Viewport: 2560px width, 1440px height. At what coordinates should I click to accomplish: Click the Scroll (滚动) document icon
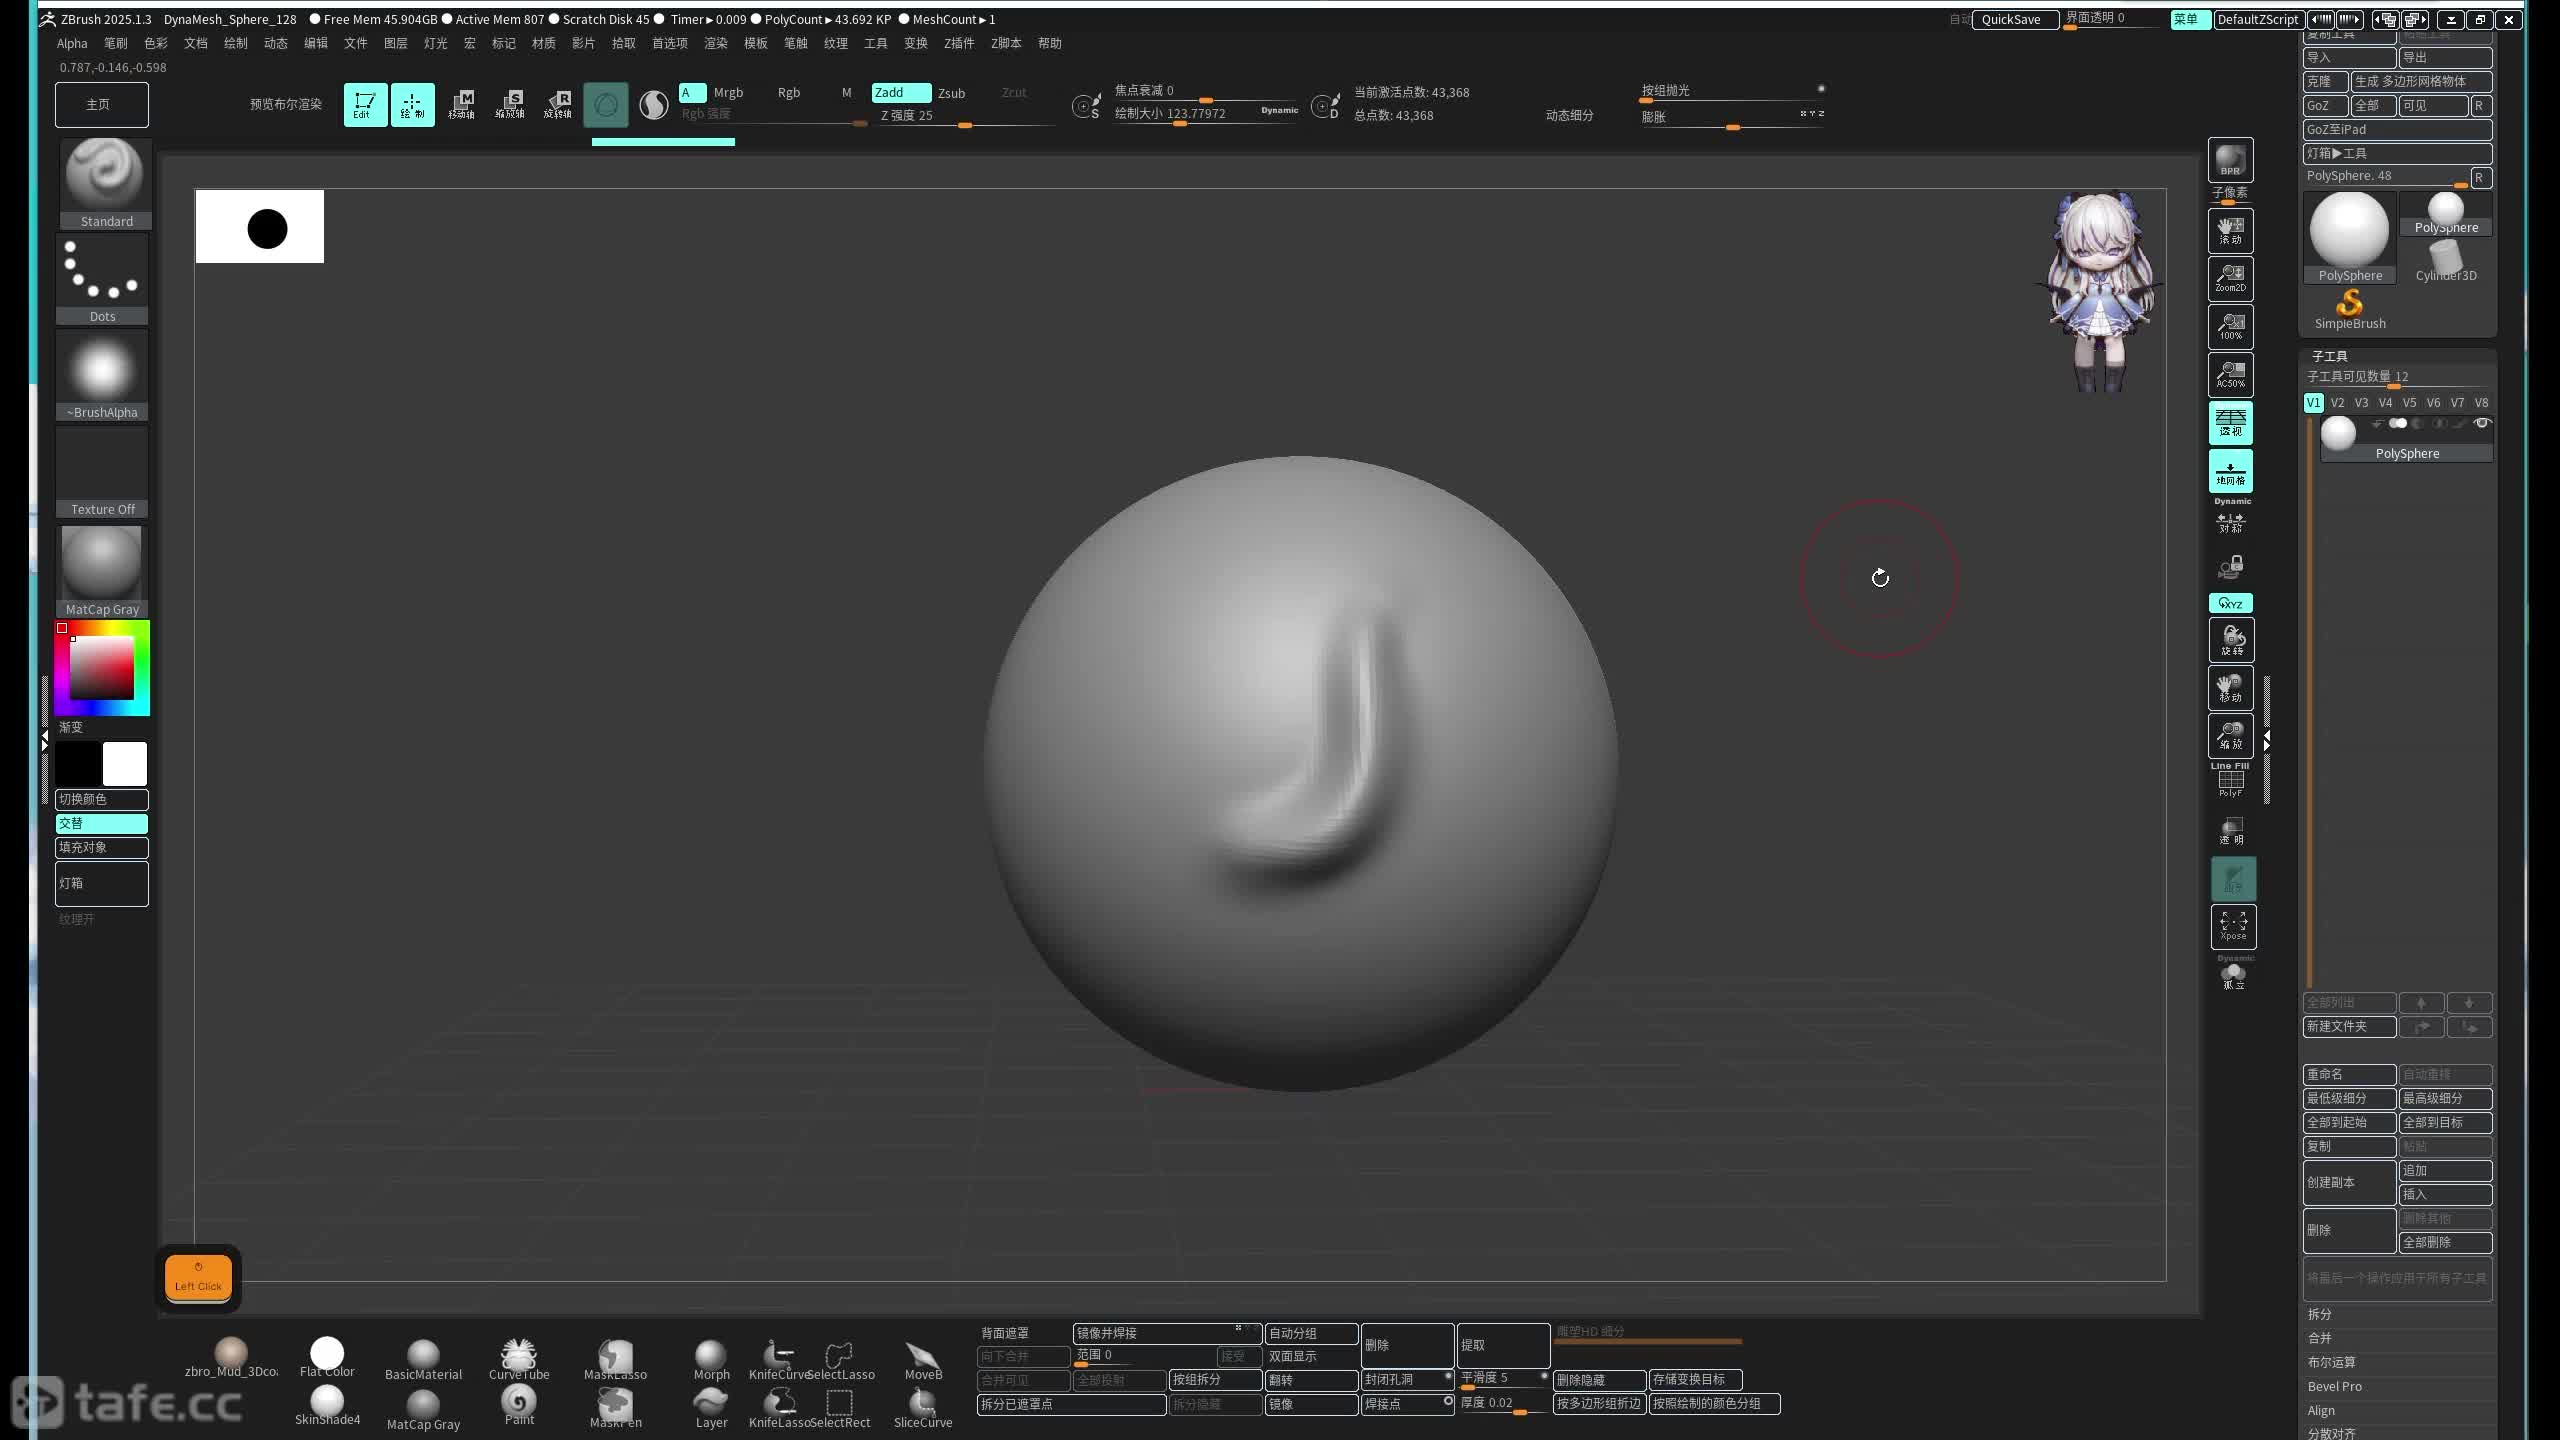[x=2230, y=230]
